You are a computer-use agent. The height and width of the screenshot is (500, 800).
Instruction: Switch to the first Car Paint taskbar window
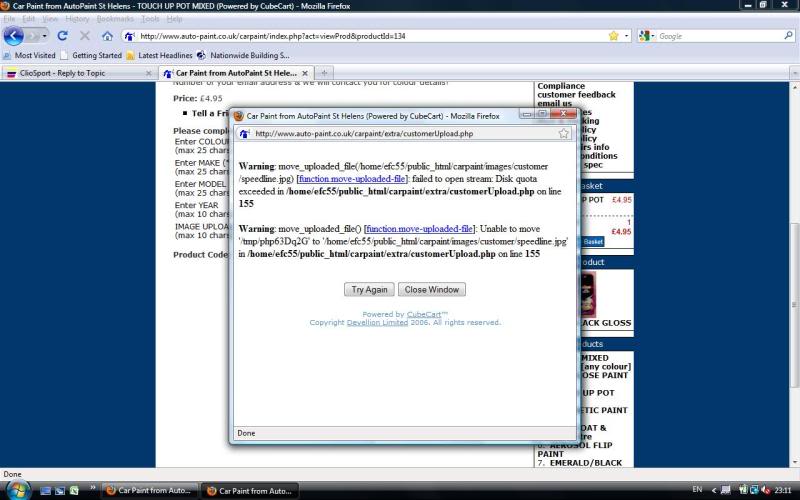(149, 490)
